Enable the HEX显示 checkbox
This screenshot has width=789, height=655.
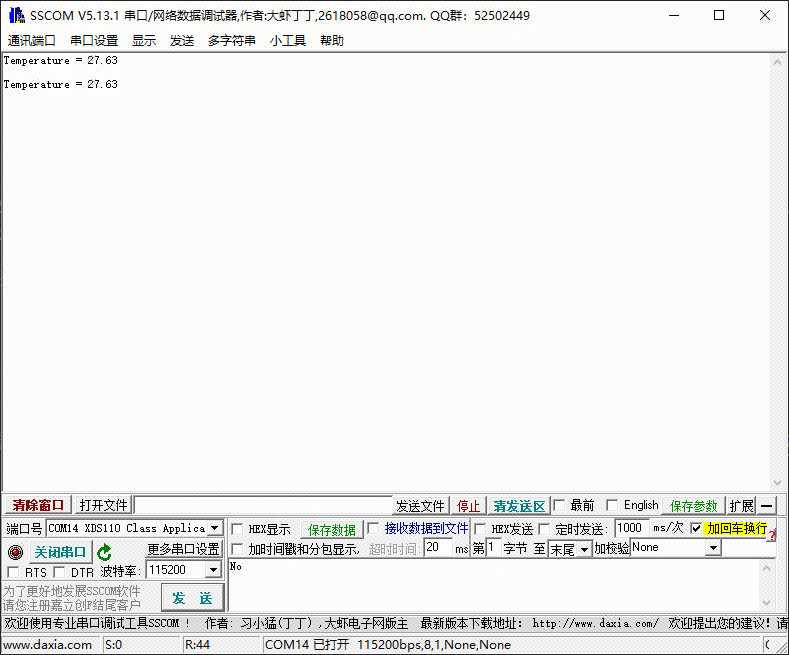coord(236,529)
